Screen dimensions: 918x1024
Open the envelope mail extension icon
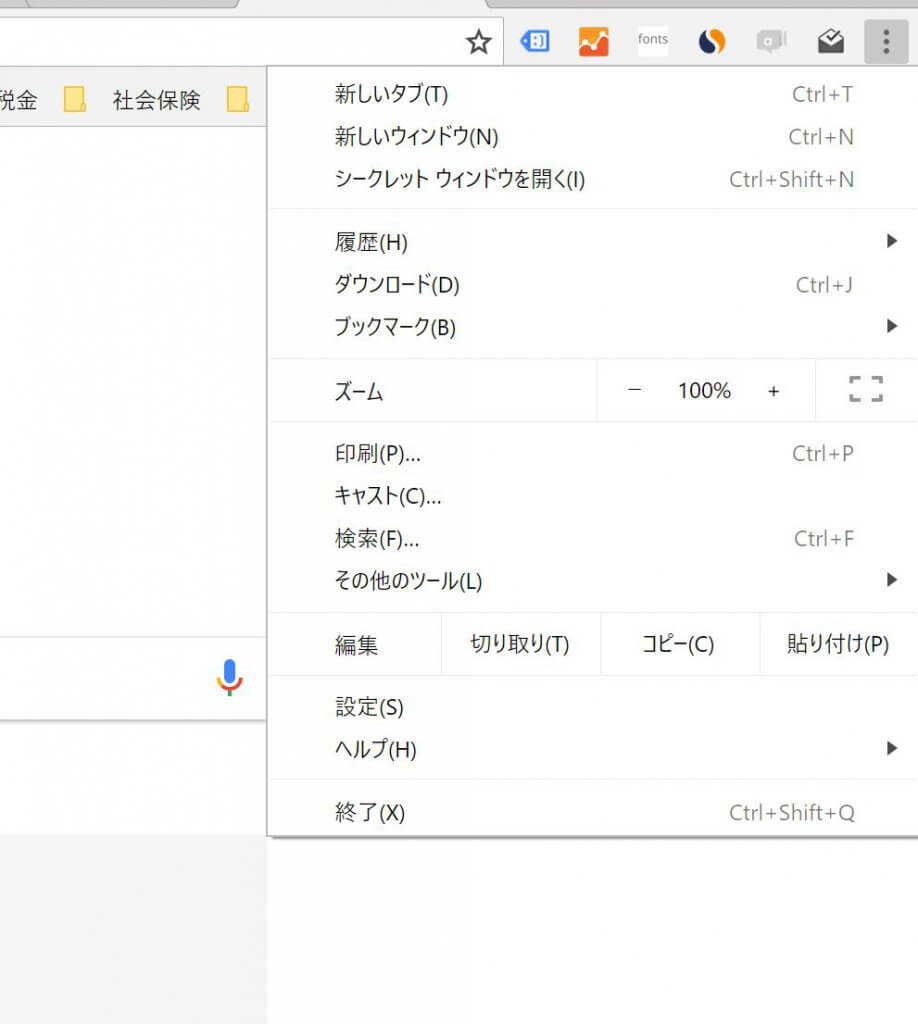[830, 42]
